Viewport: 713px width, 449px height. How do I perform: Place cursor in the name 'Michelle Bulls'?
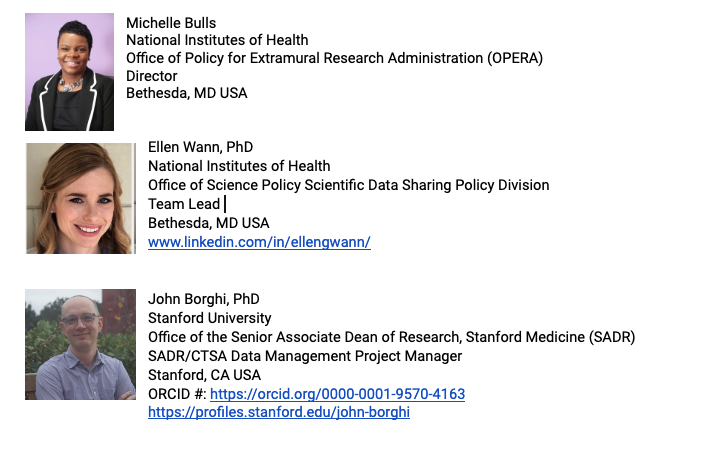click(x=171, y=23)
